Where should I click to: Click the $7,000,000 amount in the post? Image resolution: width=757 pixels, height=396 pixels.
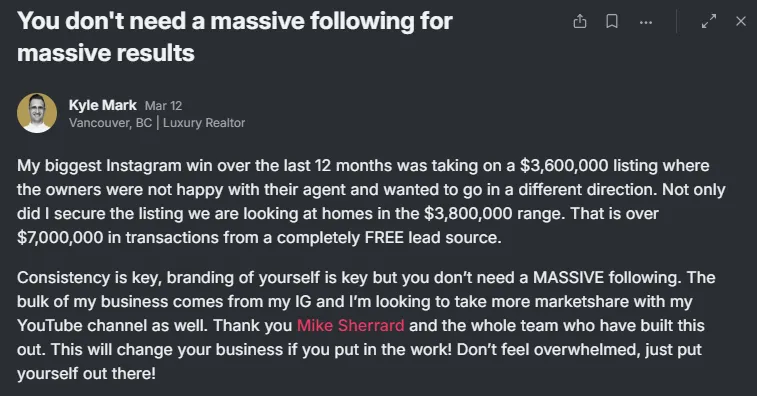point(60,238)
